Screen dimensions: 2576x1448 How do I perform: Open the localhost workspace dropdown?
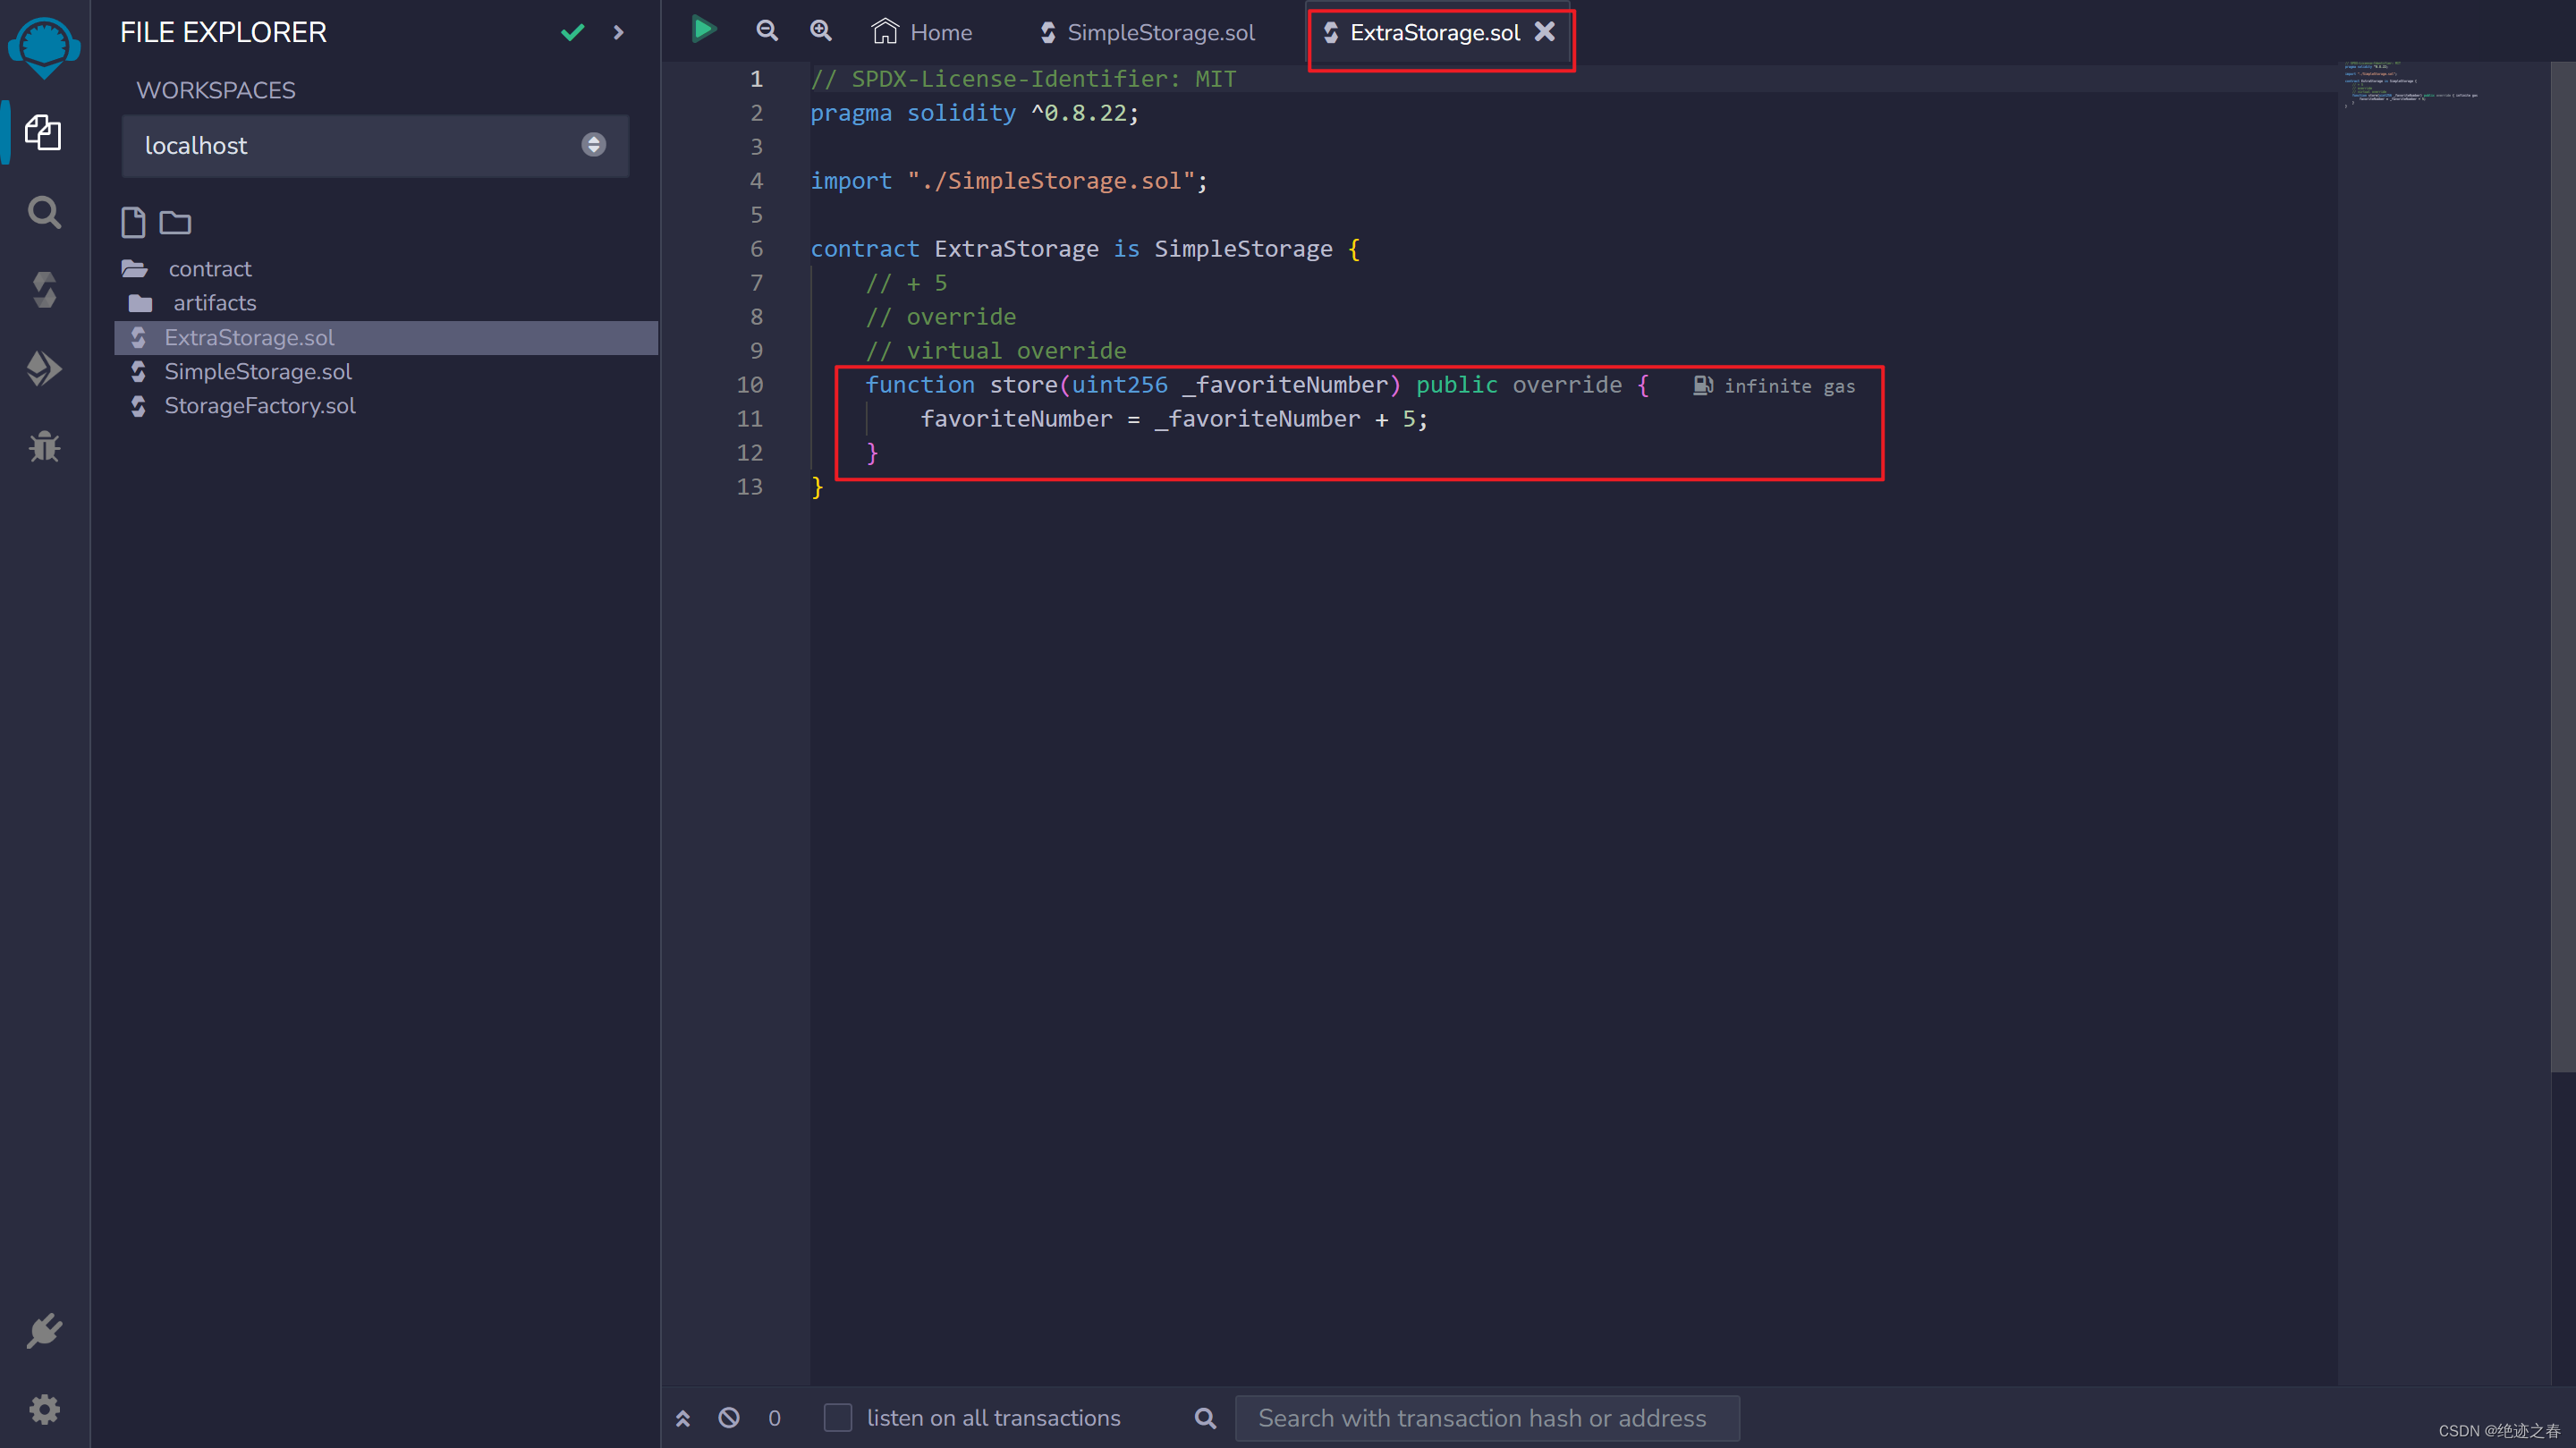coord(375,146)
